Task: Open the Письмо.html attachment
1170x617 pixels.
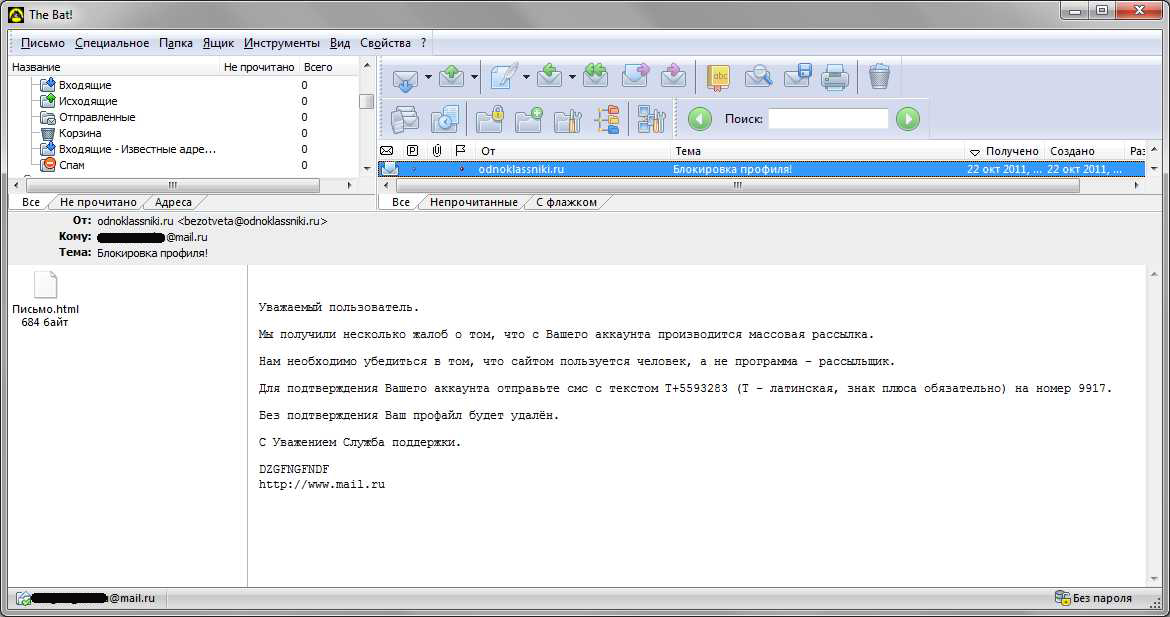Action: pyautogui.click(x=45, y=298)
